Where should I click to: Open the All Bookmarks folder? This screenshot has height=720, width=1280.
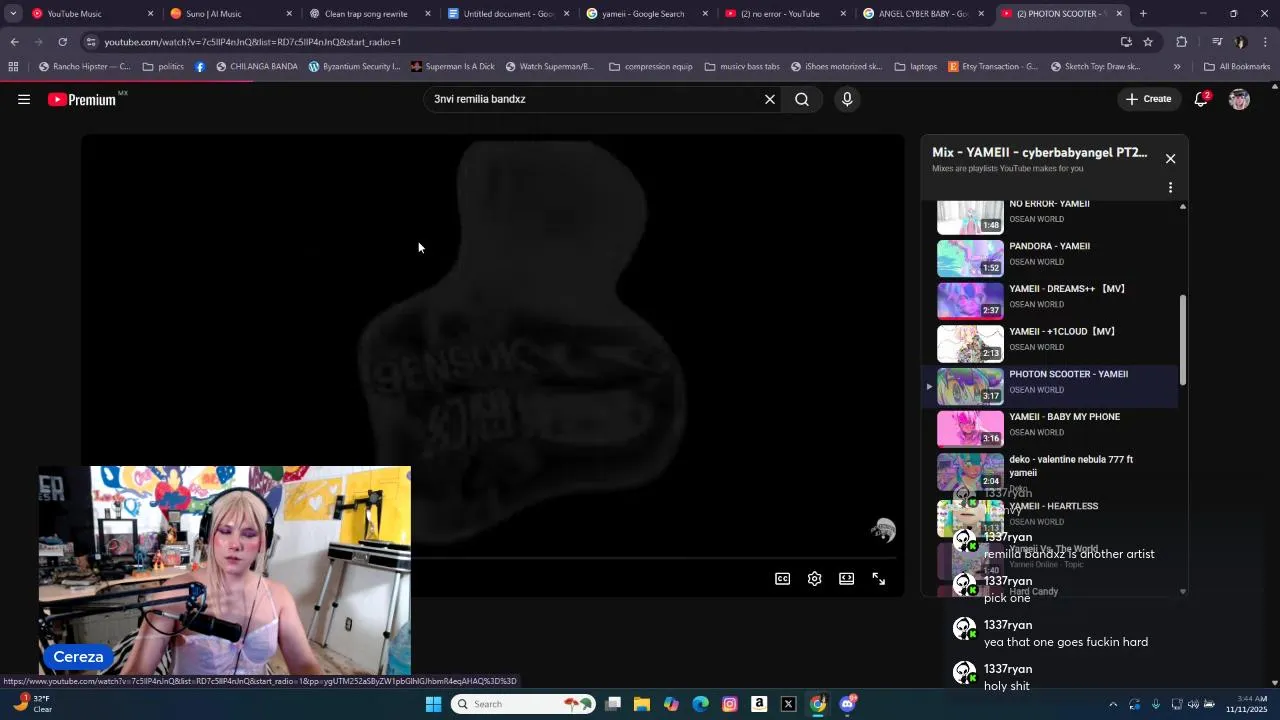1237,67
